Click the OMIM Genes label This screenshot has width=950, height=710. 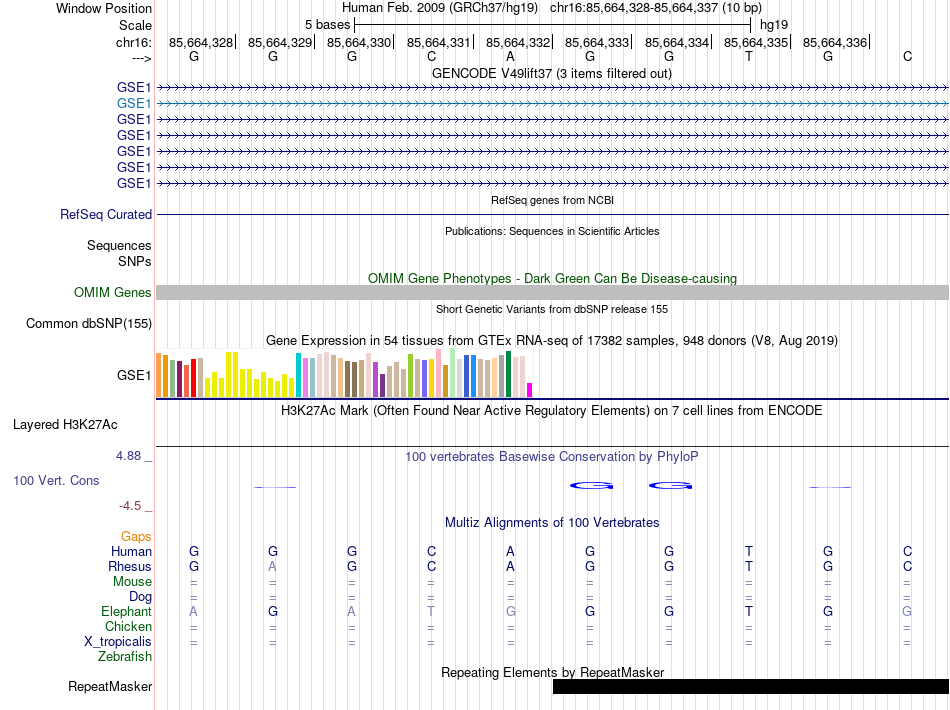[x=113, y=292]
